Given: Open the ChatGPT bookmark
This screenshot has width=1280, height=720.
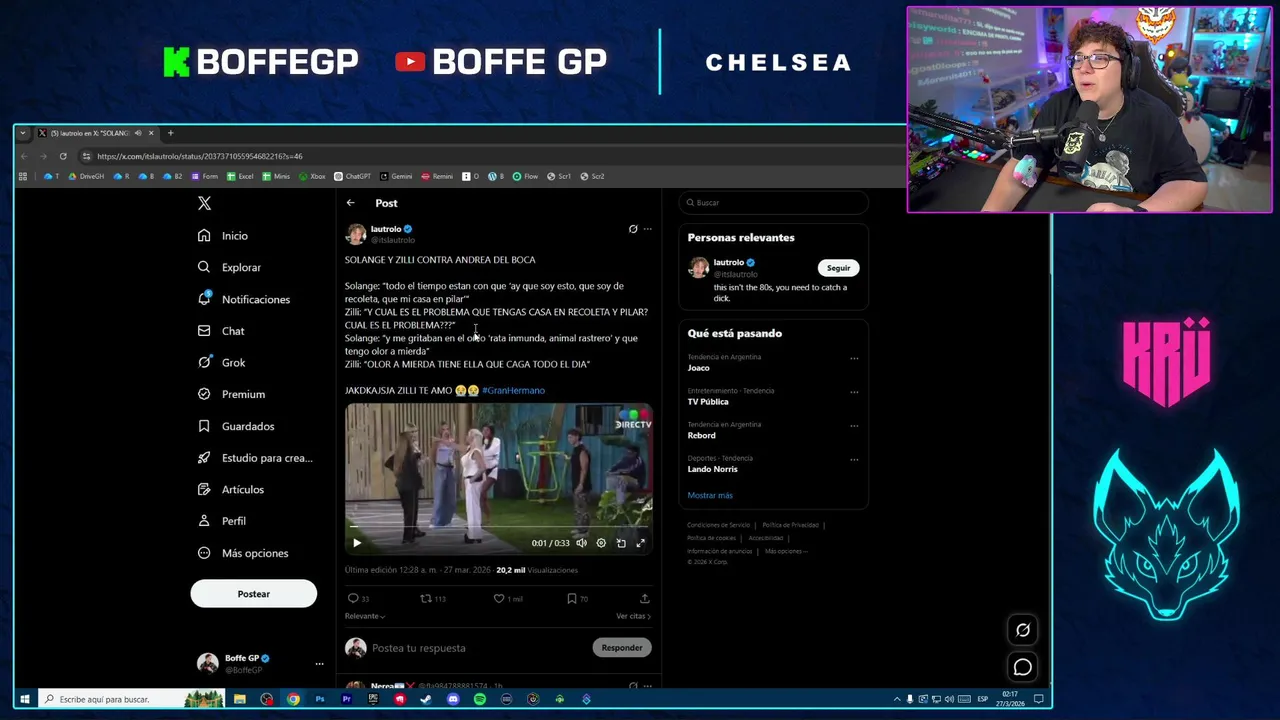Looking at the screenshot, I should (352, 176).
